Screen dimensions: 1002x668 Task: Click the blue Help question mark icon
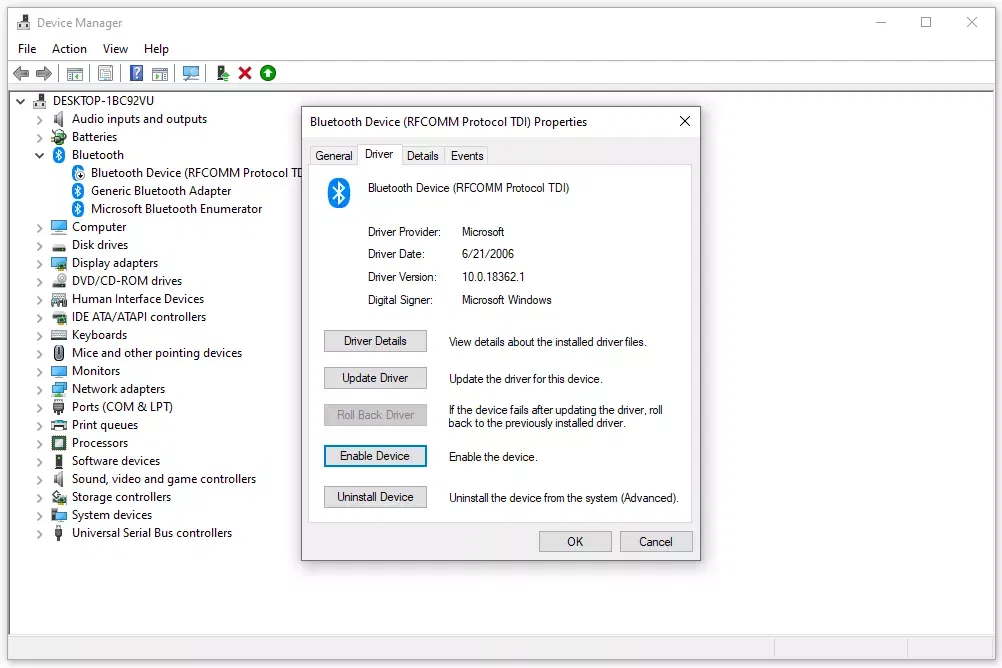click(136, 74)
